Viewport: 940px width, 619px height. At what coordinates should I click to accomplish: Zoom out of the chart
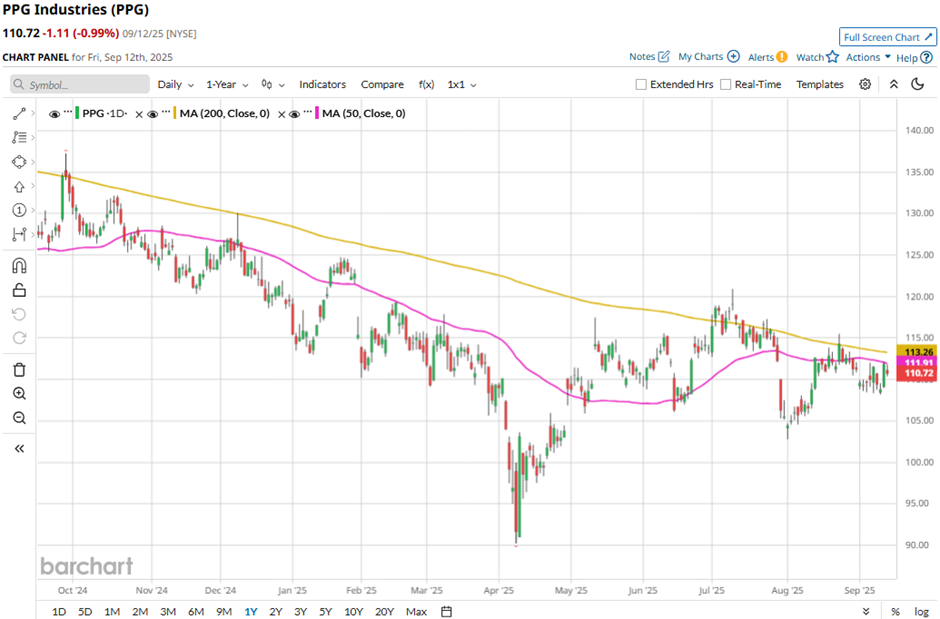(x=19, y=418)
